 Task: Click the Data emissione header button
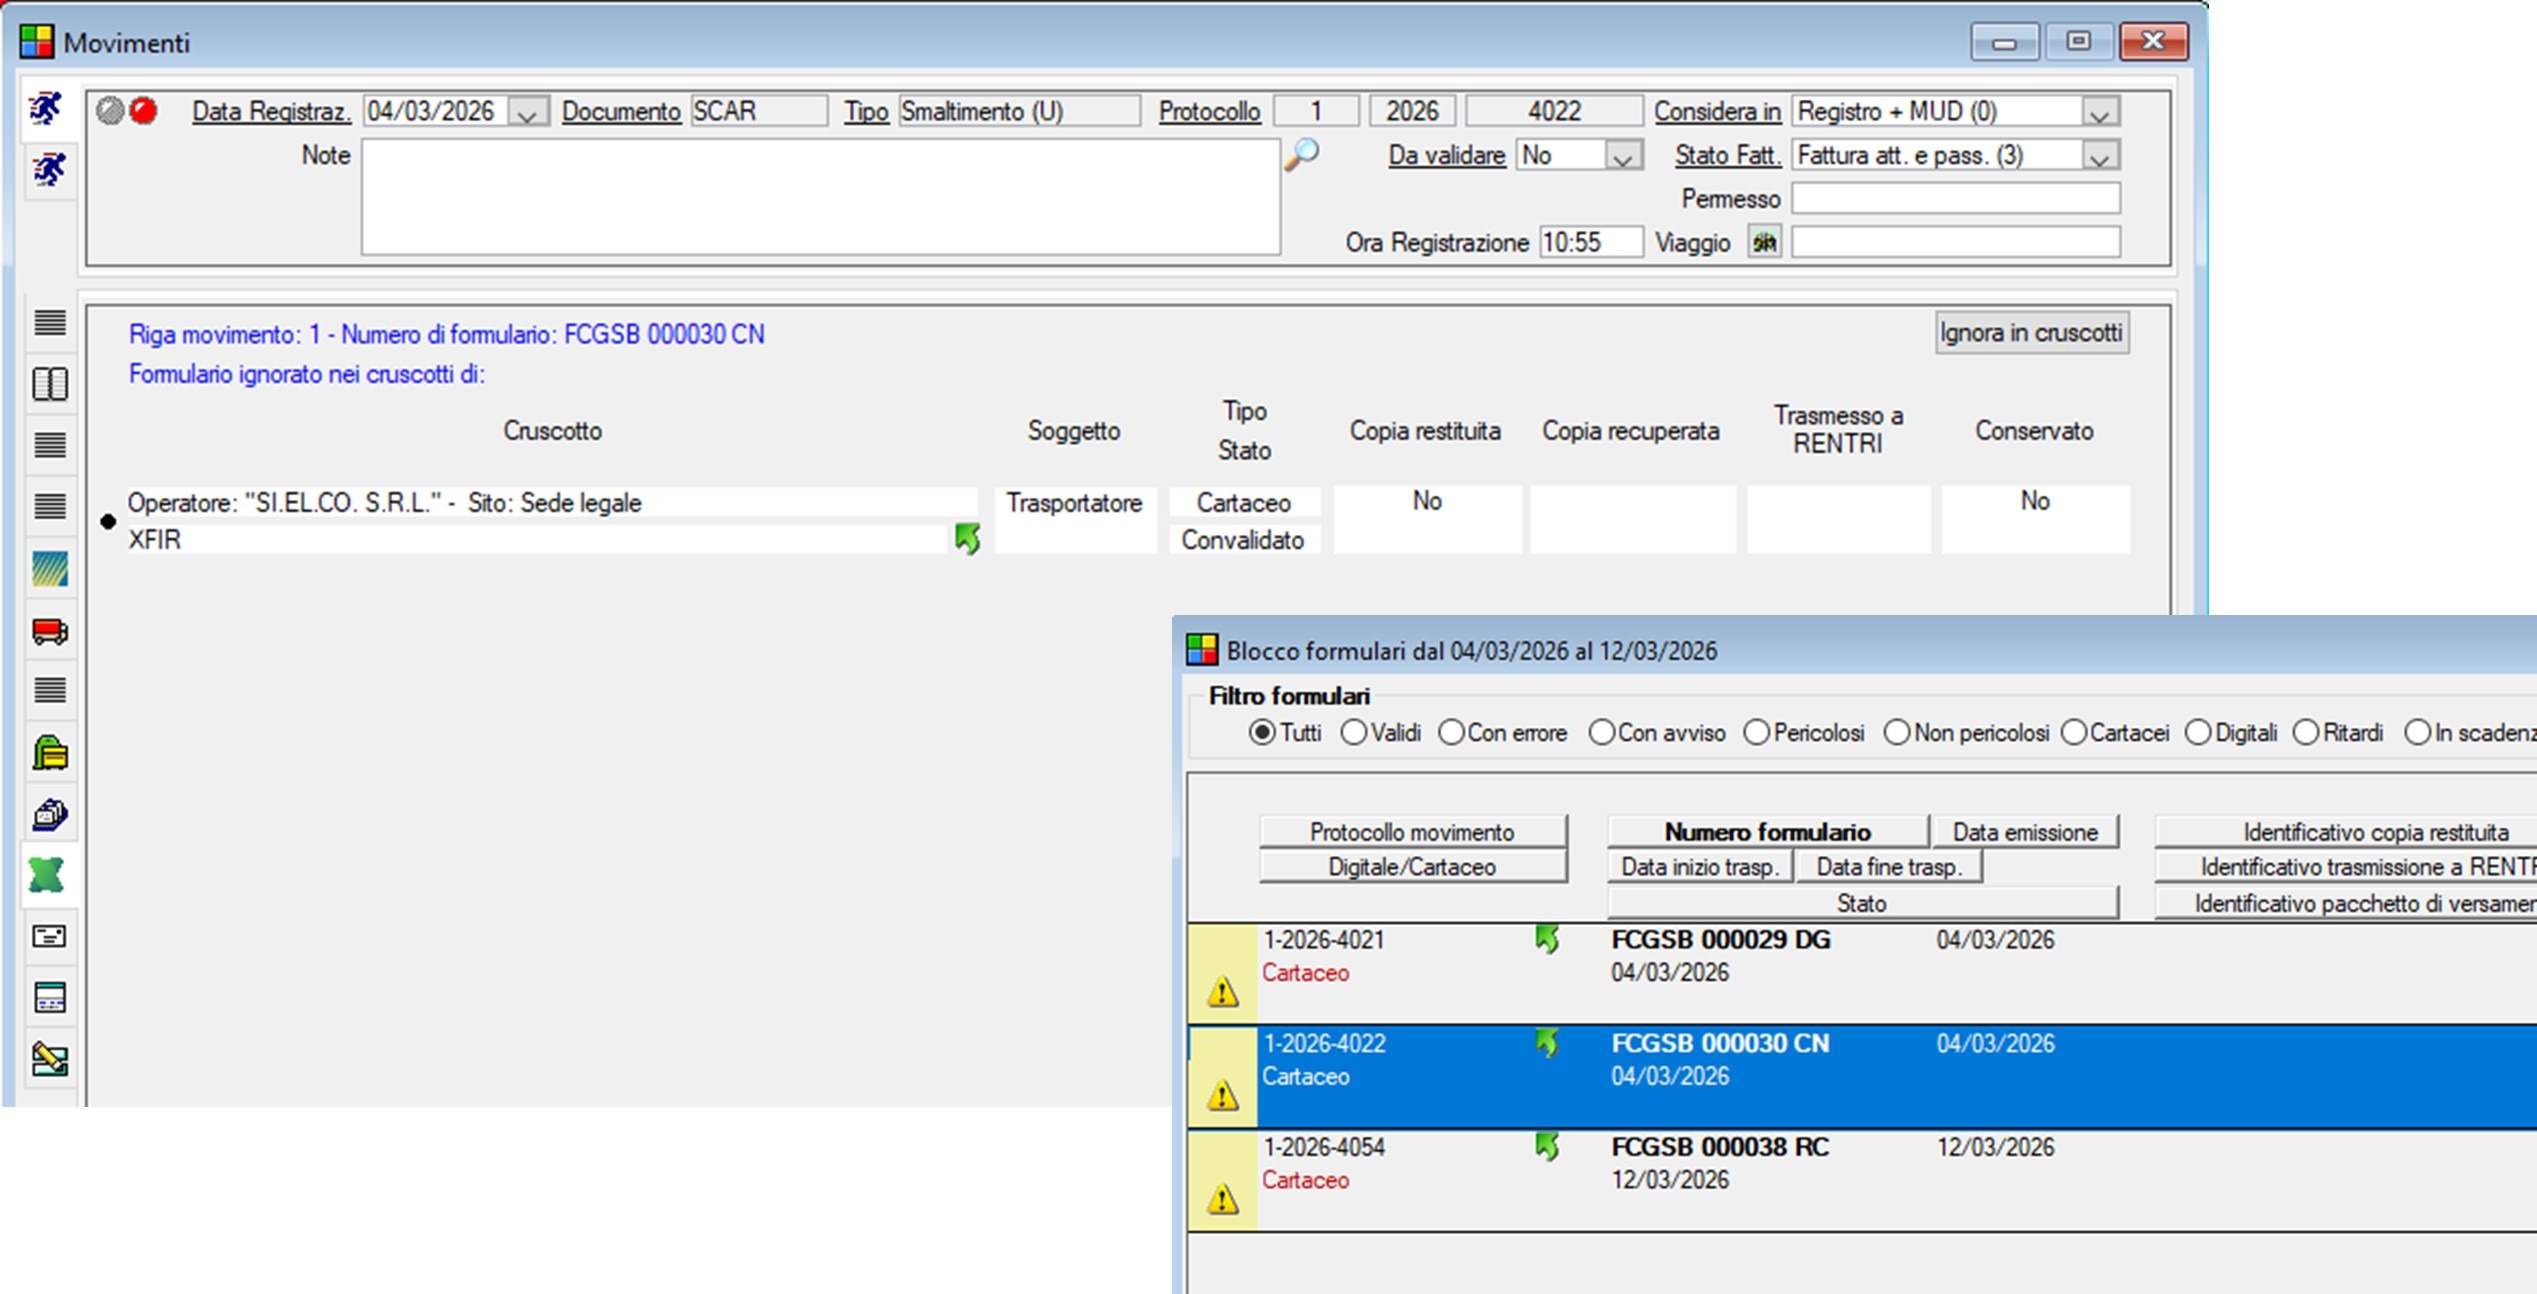click(x=2025, y=832)
